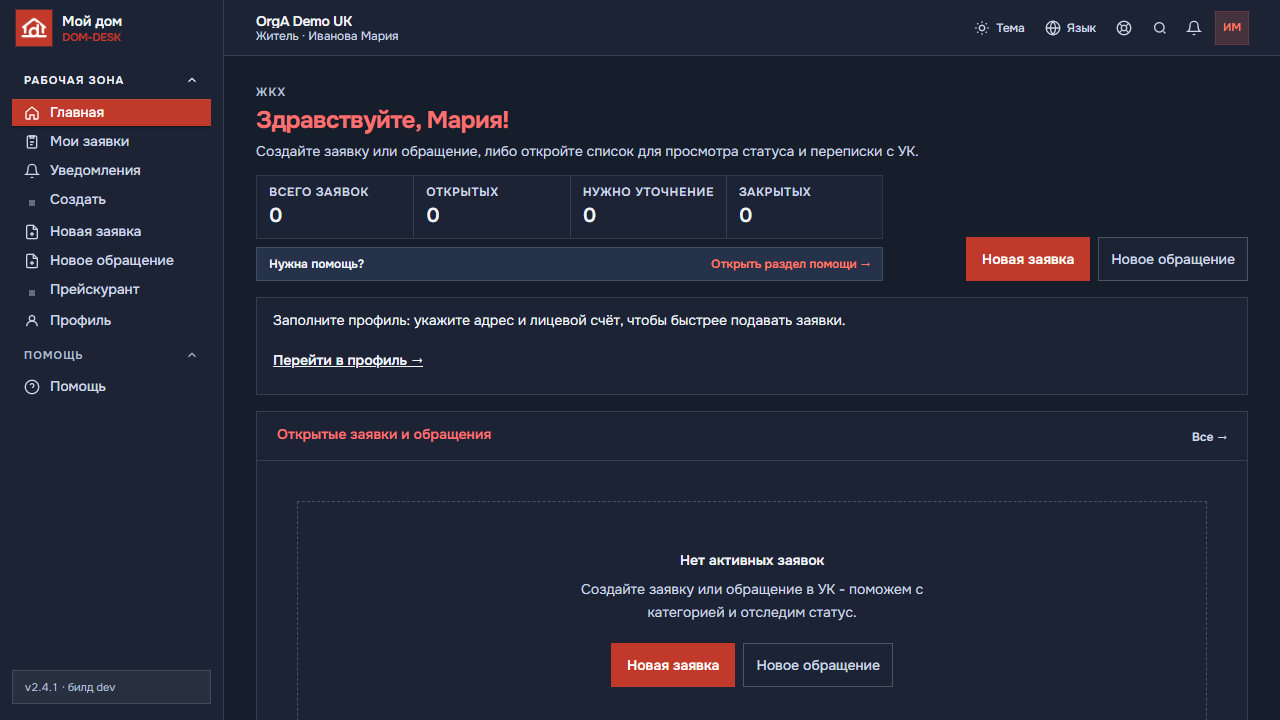This screenshot has width=1280, height=720.
Task: Click the Закрытых stat card
Action: (804, 207)
